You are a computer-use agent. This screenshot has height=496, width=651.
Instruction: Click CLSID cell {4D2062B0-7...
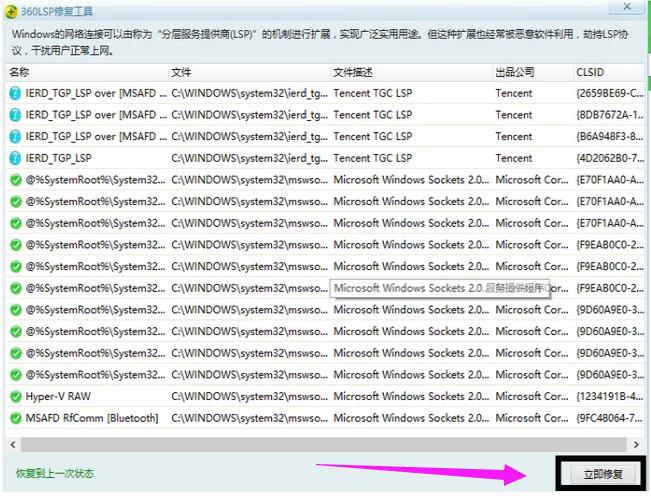tap(610, 158)
